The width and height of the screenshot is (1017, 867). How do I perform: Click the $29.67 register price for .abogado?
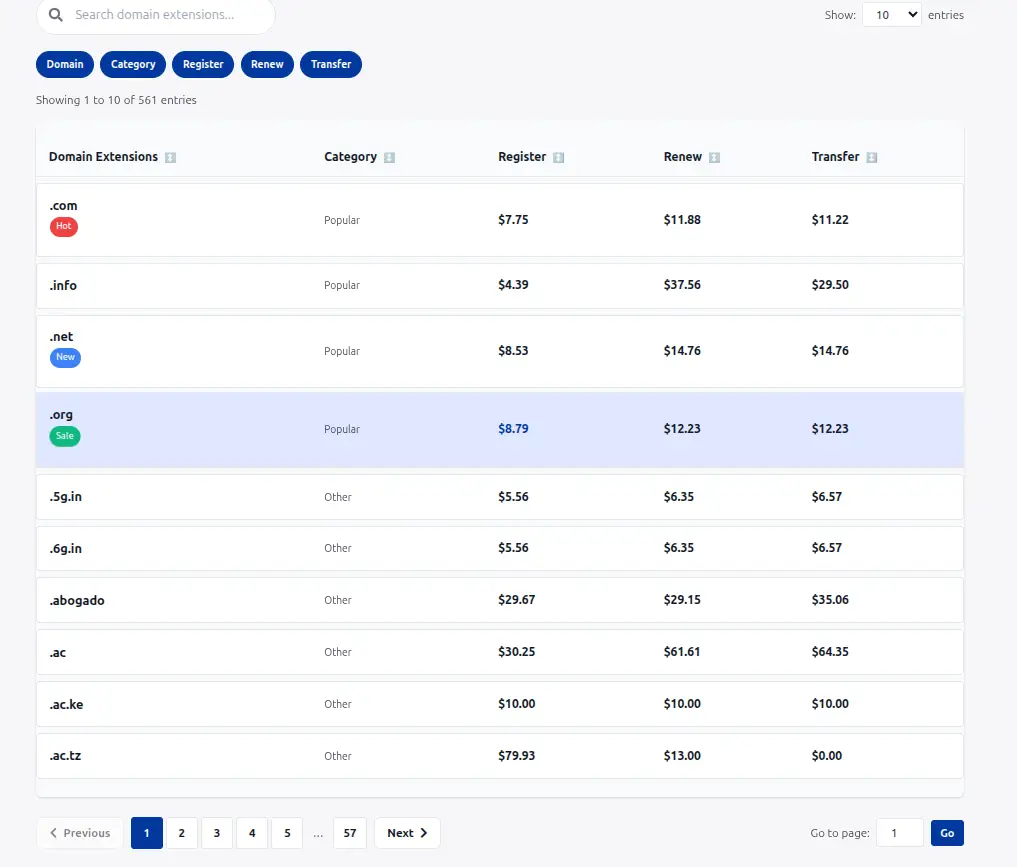pyautogui.click(x=516, y=600)
